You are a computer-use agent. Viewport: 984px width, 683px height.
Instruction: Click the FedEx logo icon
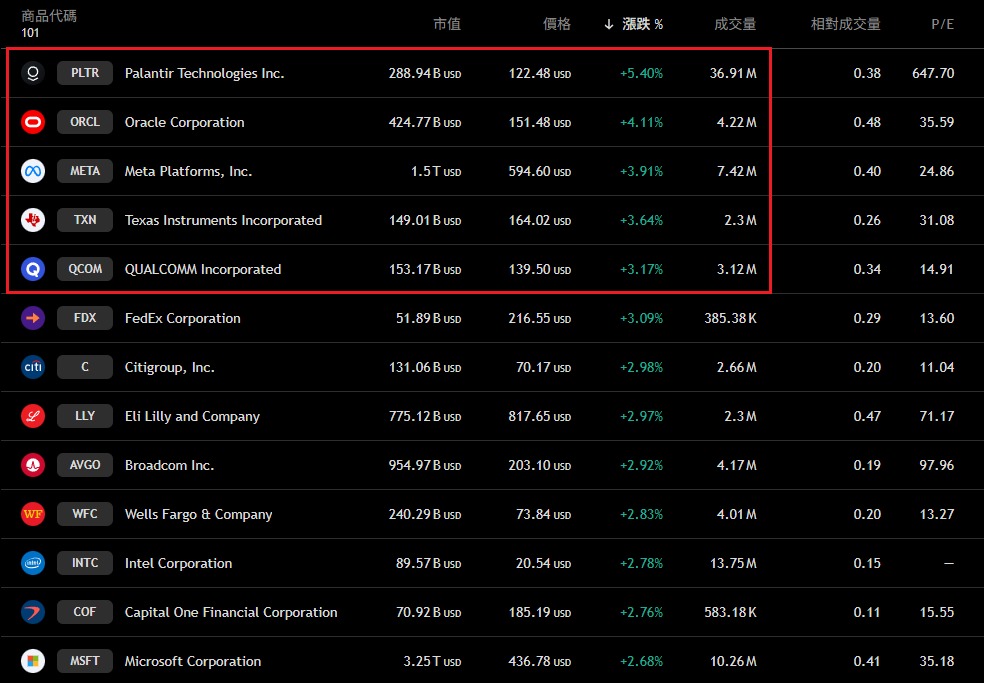pos(33,318)
